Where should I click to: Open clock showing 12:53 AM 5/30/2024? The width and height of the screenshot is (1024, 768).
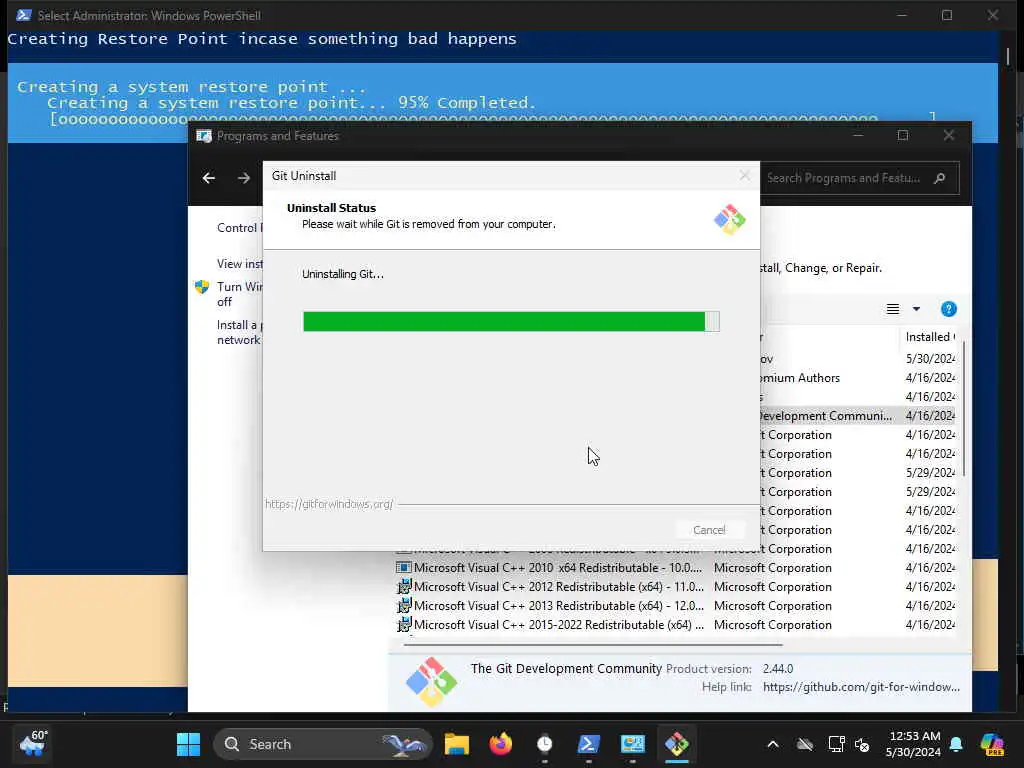(913, 744)
